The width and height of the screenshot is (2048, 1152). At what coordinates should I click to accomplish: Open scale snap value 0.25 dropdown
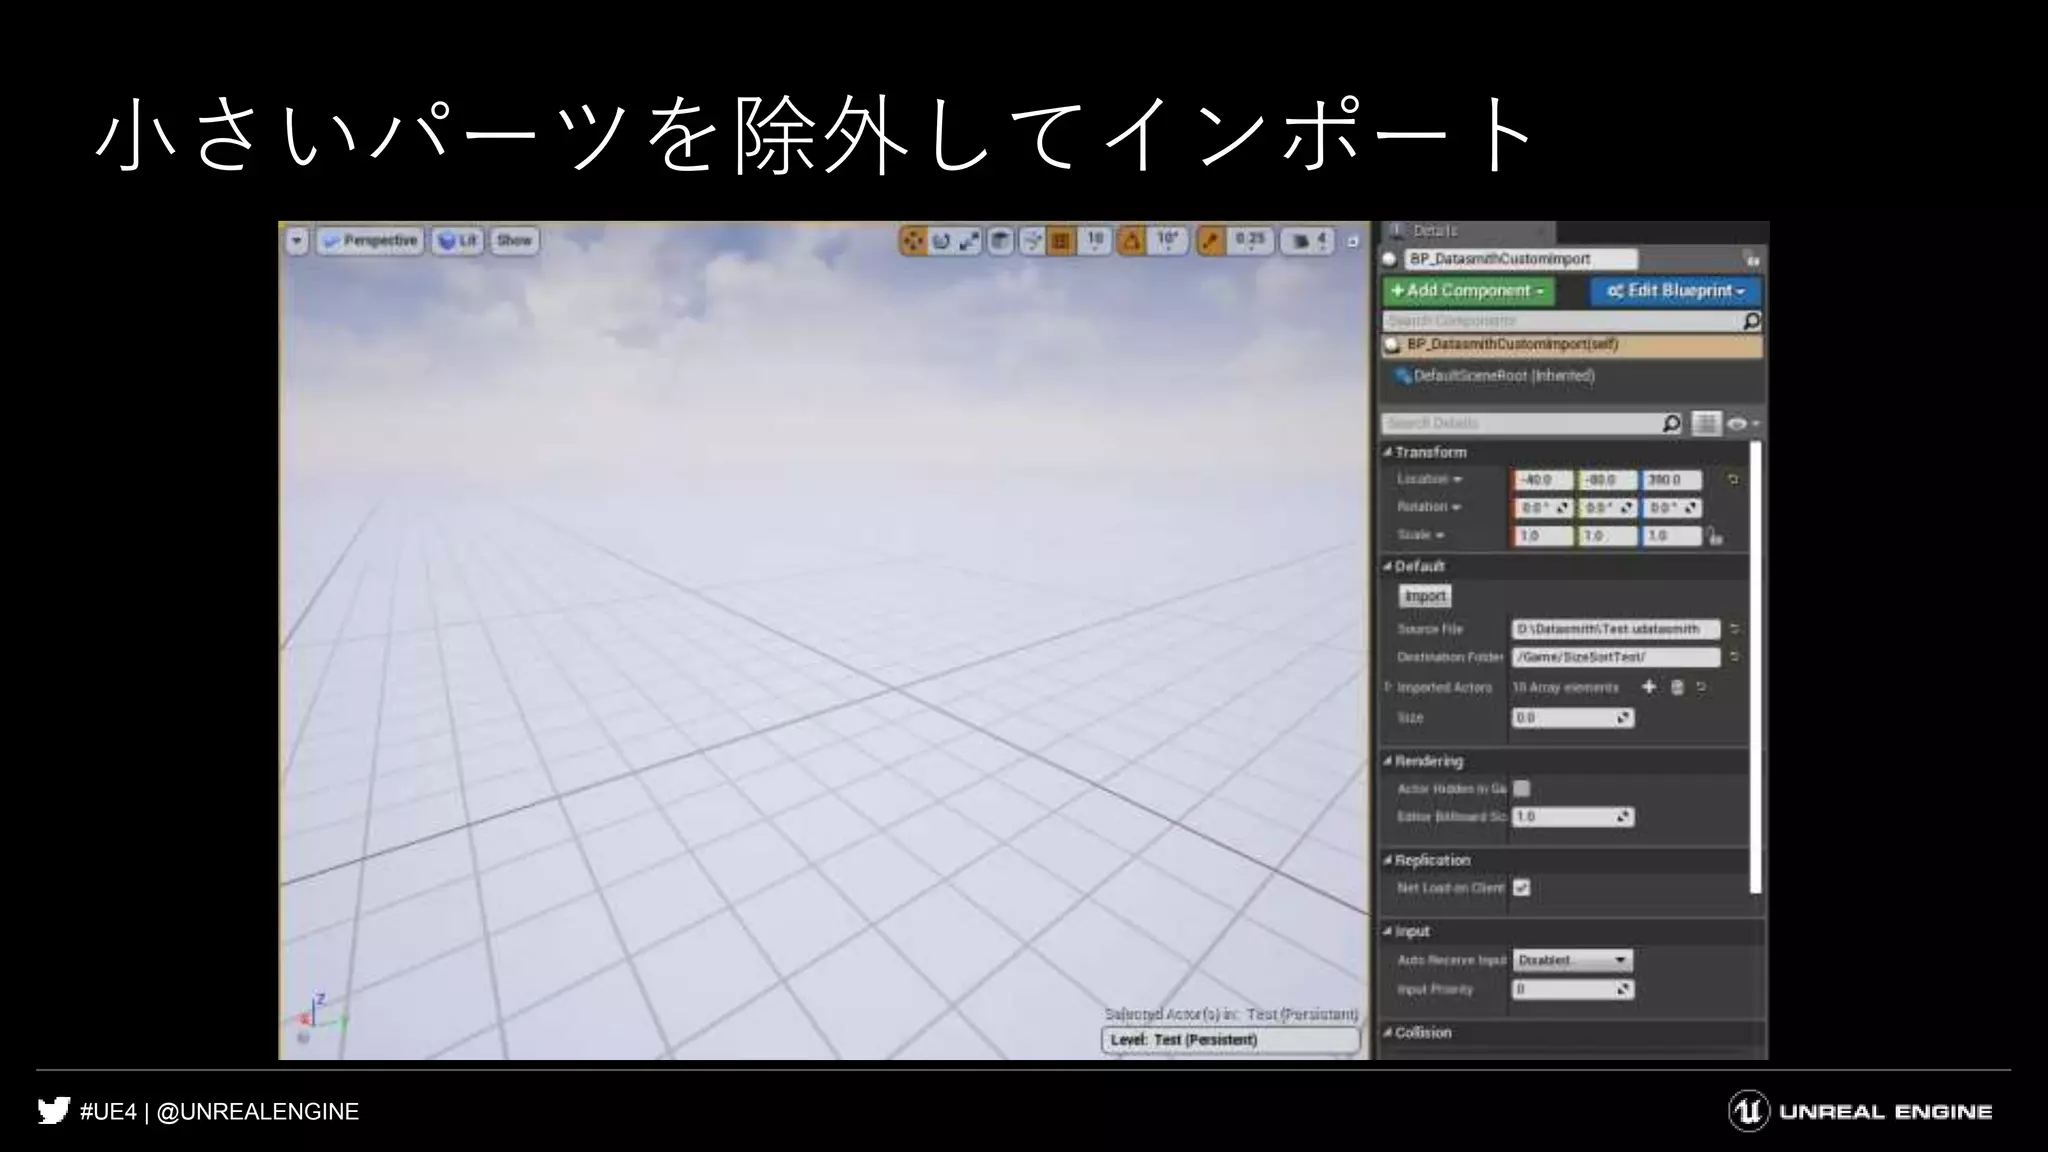(1250, 241)
